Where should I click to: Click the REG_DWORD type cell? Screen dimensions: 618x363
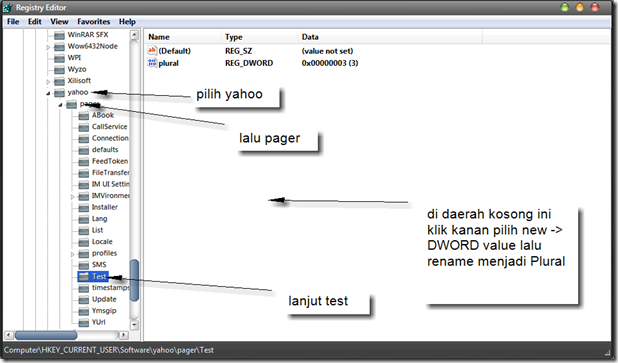click(249, 63)
